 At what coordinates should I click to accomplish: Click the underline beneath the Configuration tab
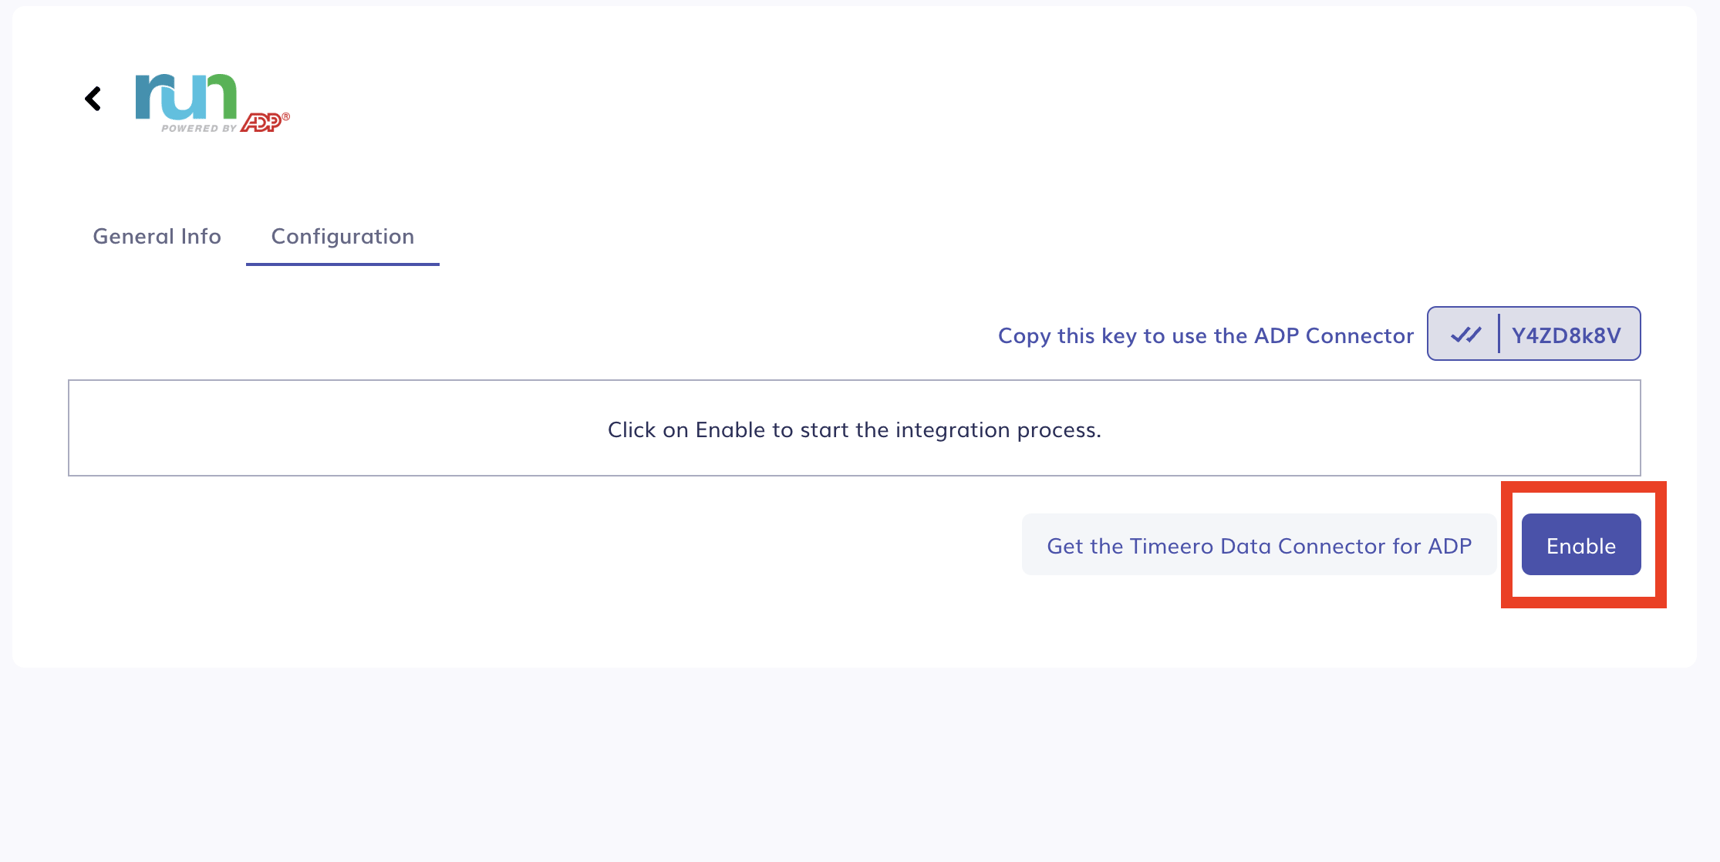click(342, 264)
